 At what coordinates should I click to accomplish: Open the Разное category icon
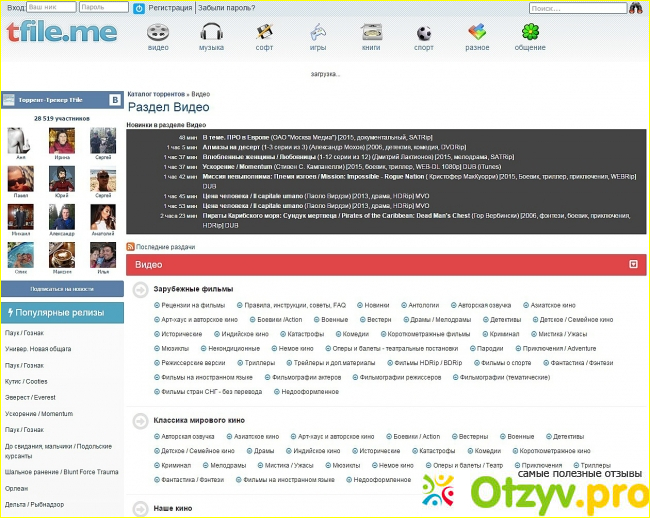(476, 32)
